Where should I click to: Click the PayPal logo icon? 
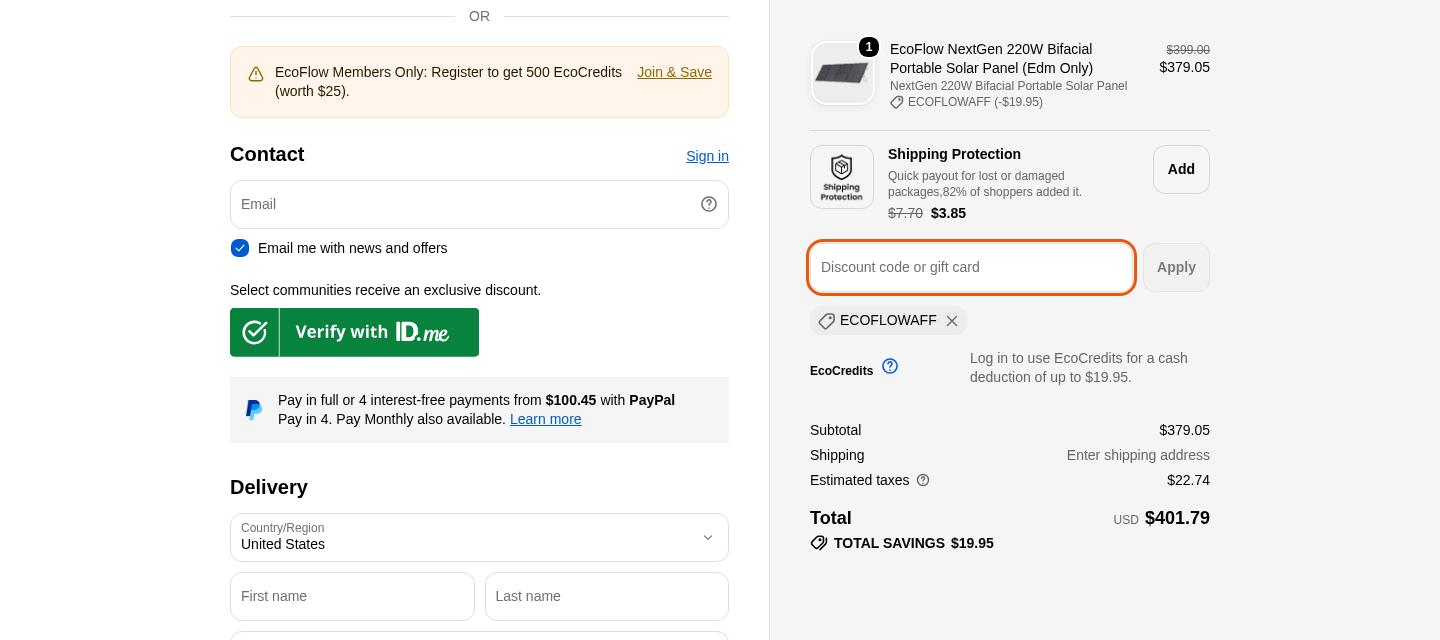254,410
